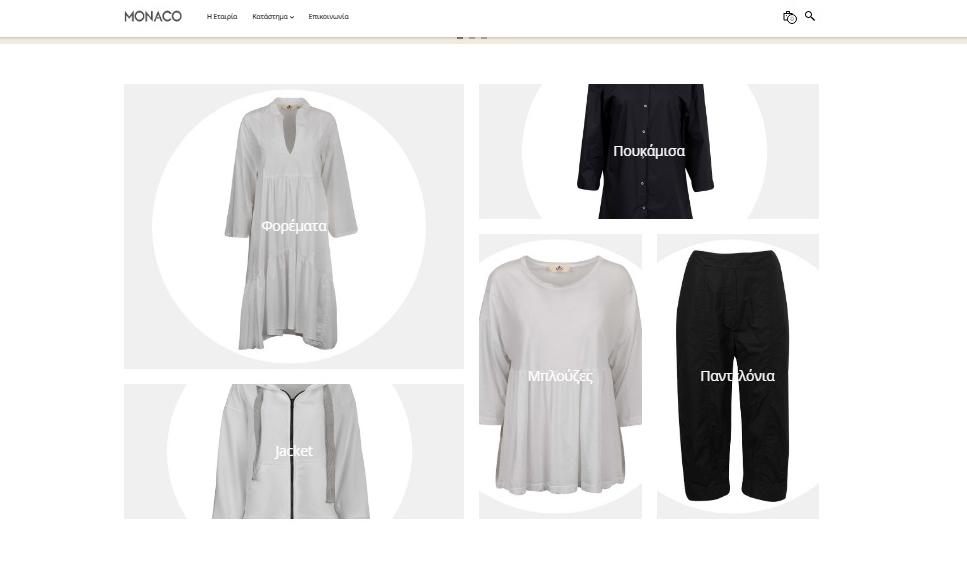
Task: Open the Παντελόνια category link
Action: [x=738, y=376]
